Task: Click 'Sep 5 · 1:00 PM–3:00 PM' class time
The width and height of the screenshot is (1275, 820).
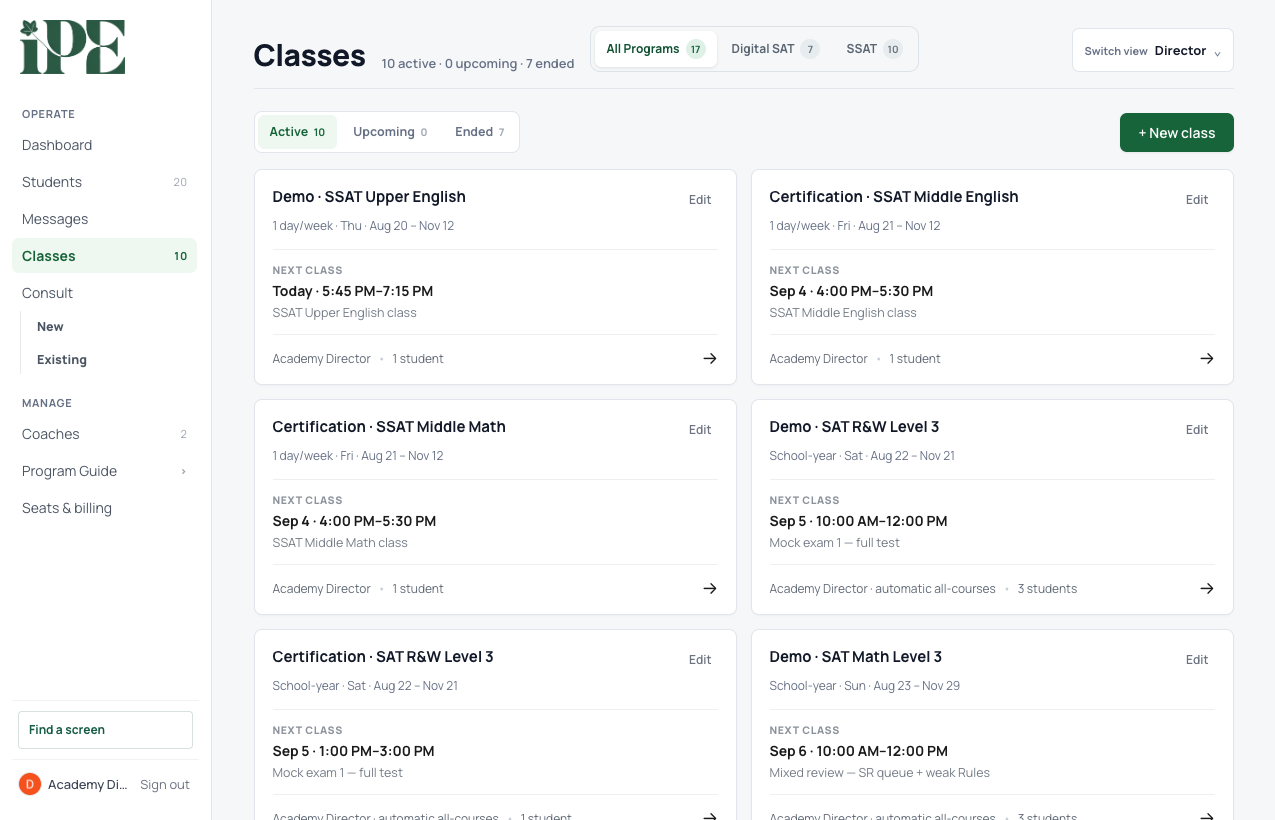Action: coord(354,751)
